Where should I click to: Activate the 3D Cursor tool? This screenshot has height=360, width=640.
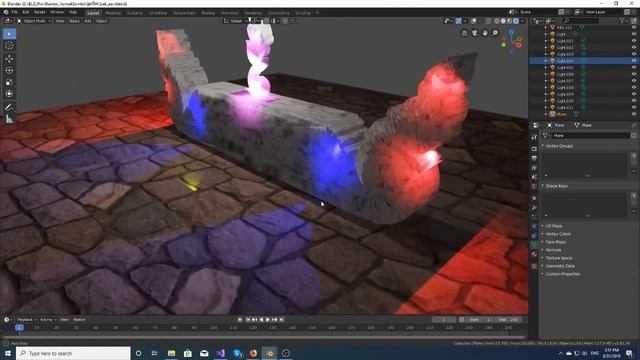click(x=9, y=46)
